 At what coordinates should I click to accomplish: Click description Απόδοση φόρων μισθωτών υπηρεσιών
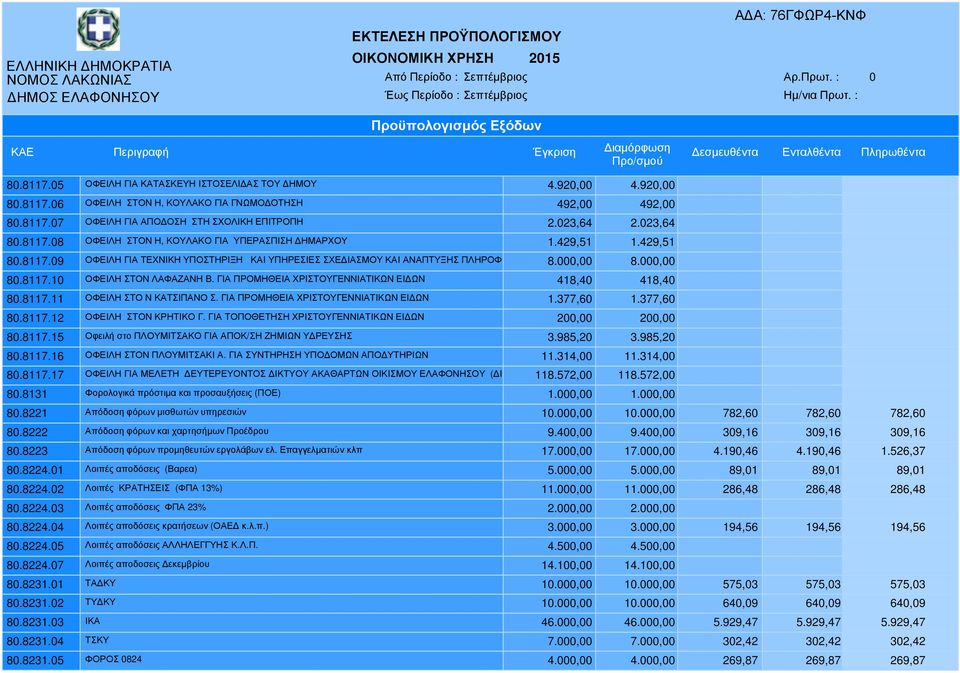(x=166, y=412)
